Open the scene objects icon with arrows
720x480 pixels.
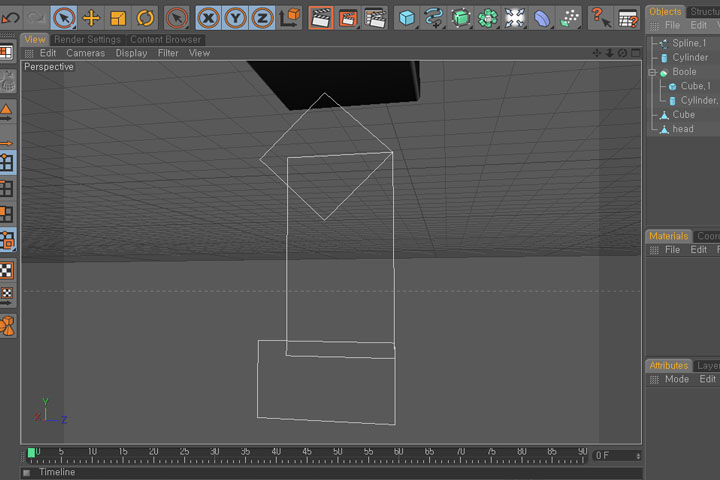click(515, 18)
